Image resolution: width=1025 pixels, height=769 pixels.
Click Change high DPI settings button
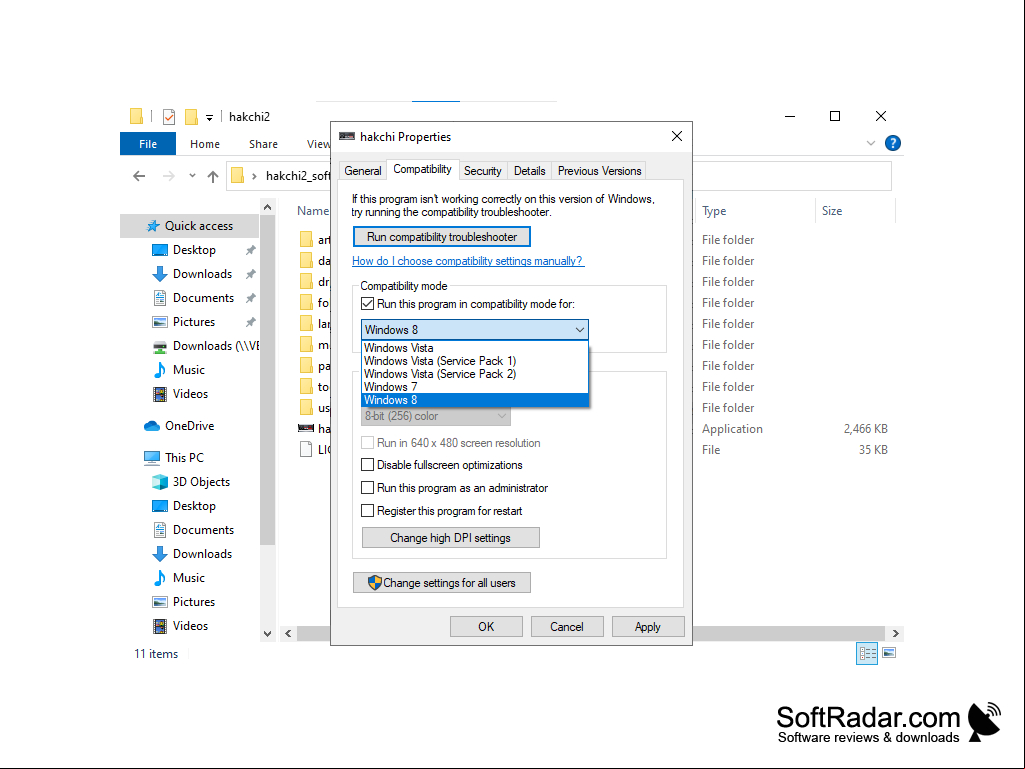(450, 538)
